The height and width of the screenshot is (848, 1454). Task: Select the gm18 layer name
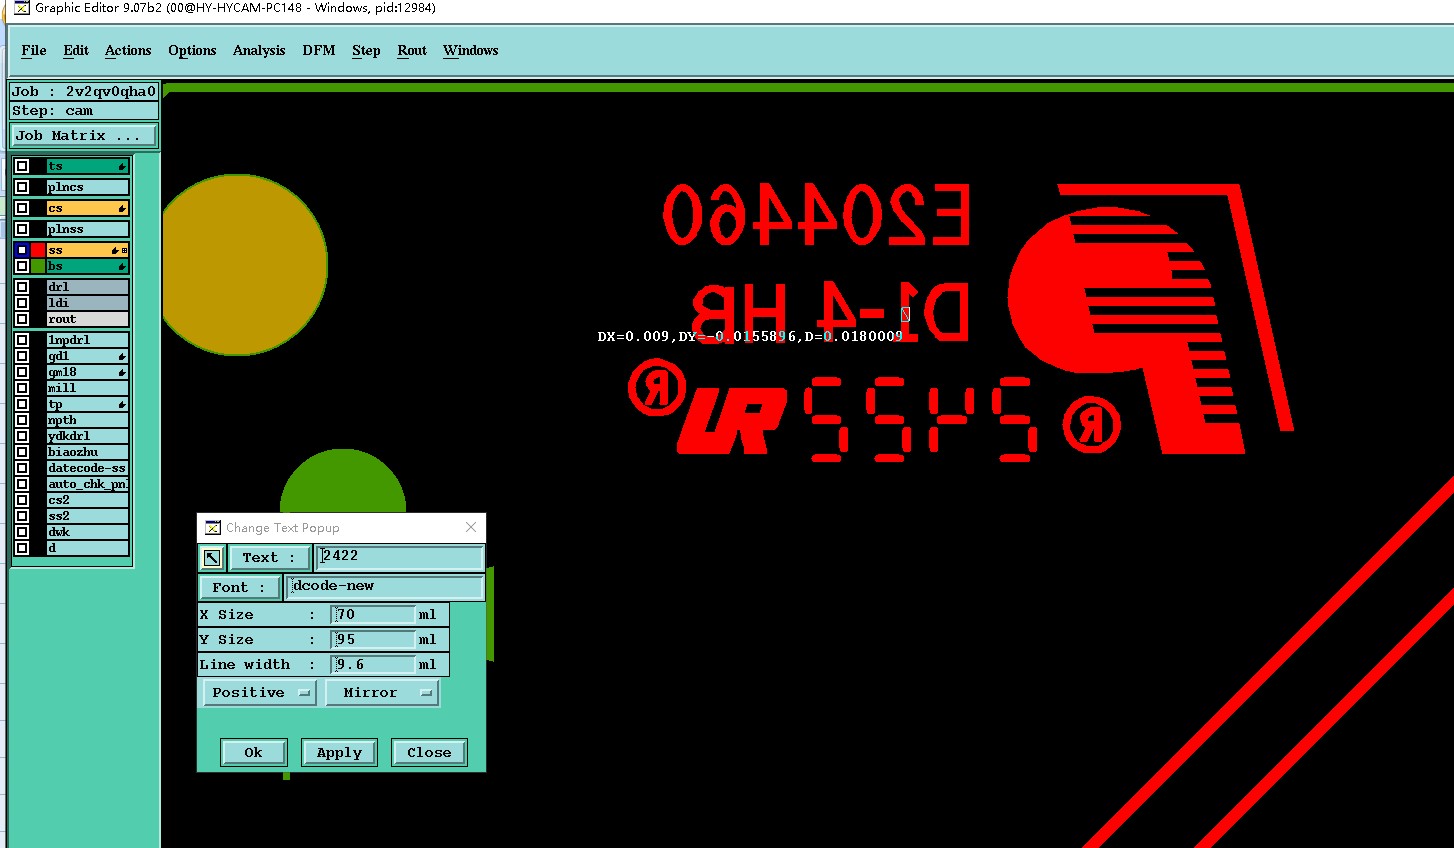pyautogui.click(x=87, y=372)
